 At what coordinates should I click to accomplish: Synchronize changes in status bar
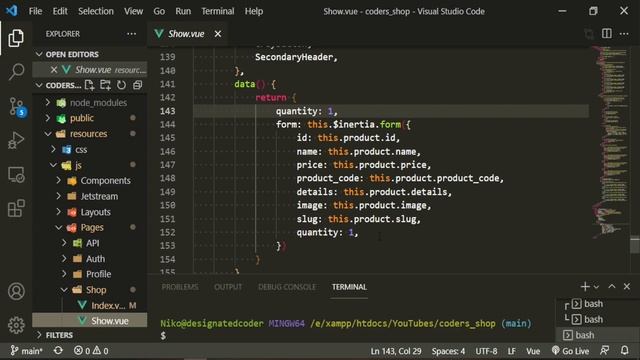tap(58, 351)
